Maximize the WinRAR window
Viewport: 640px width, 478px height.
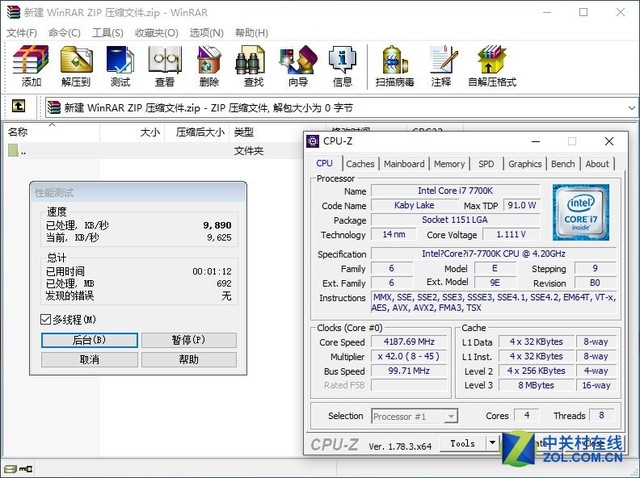click(x=583, y=12)
